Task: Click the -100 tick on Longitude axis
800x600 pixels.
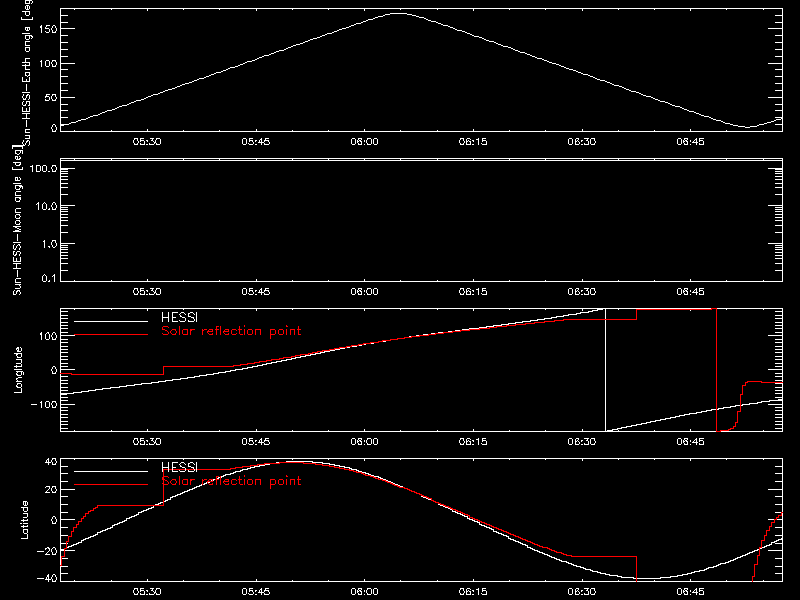Action: tap(44, 405)
